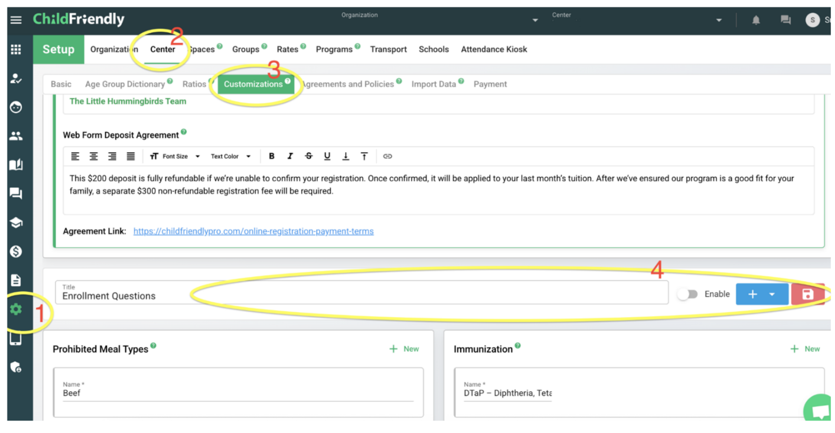Open the apps grid icon
Screen dimensions: 835x433
click(16, 50)
